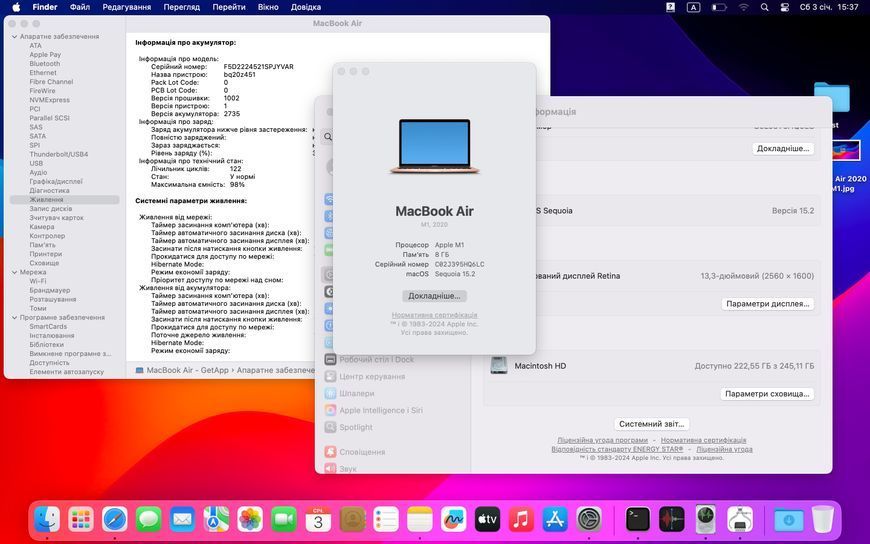Screen dimensions: 870x544
Task: Collapse the Мережа tree section
Action: [x=14, y=273]
